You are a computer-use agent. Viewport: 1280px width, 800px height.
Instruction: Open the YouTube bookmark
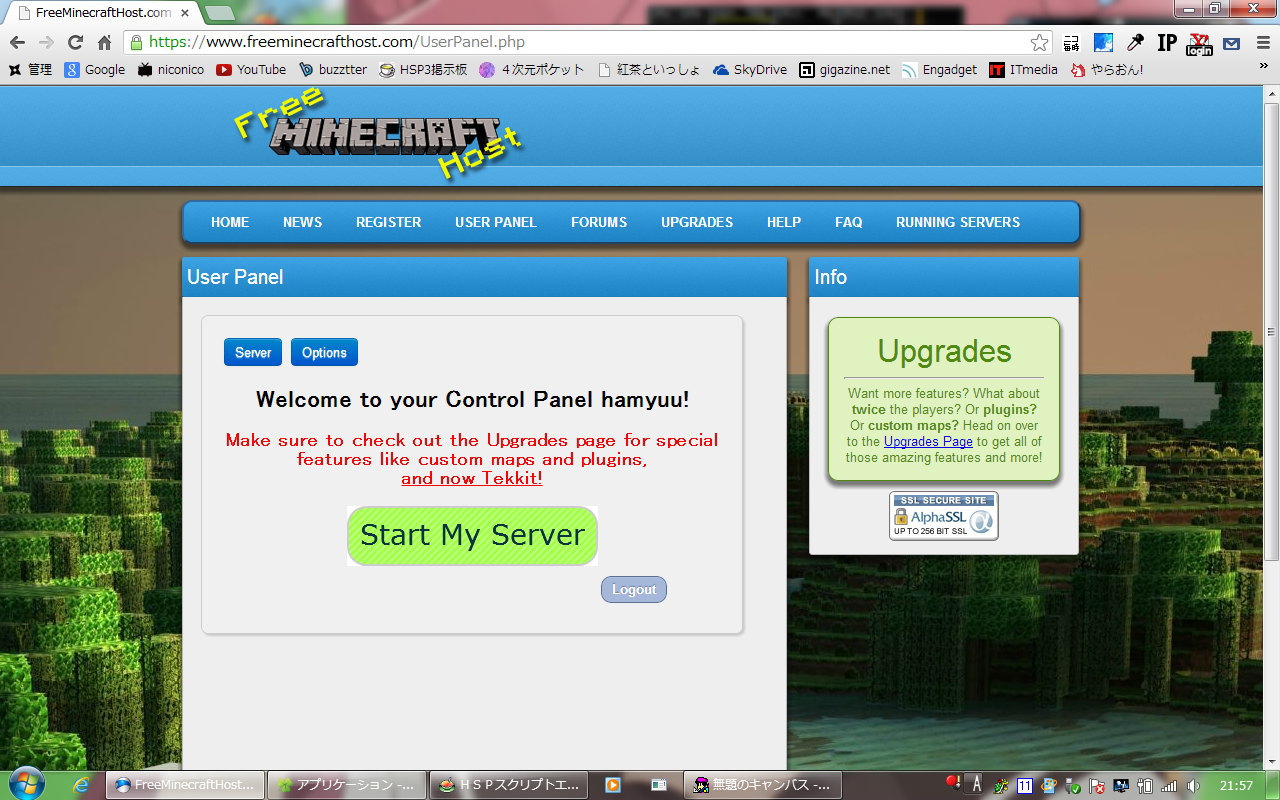251,70
